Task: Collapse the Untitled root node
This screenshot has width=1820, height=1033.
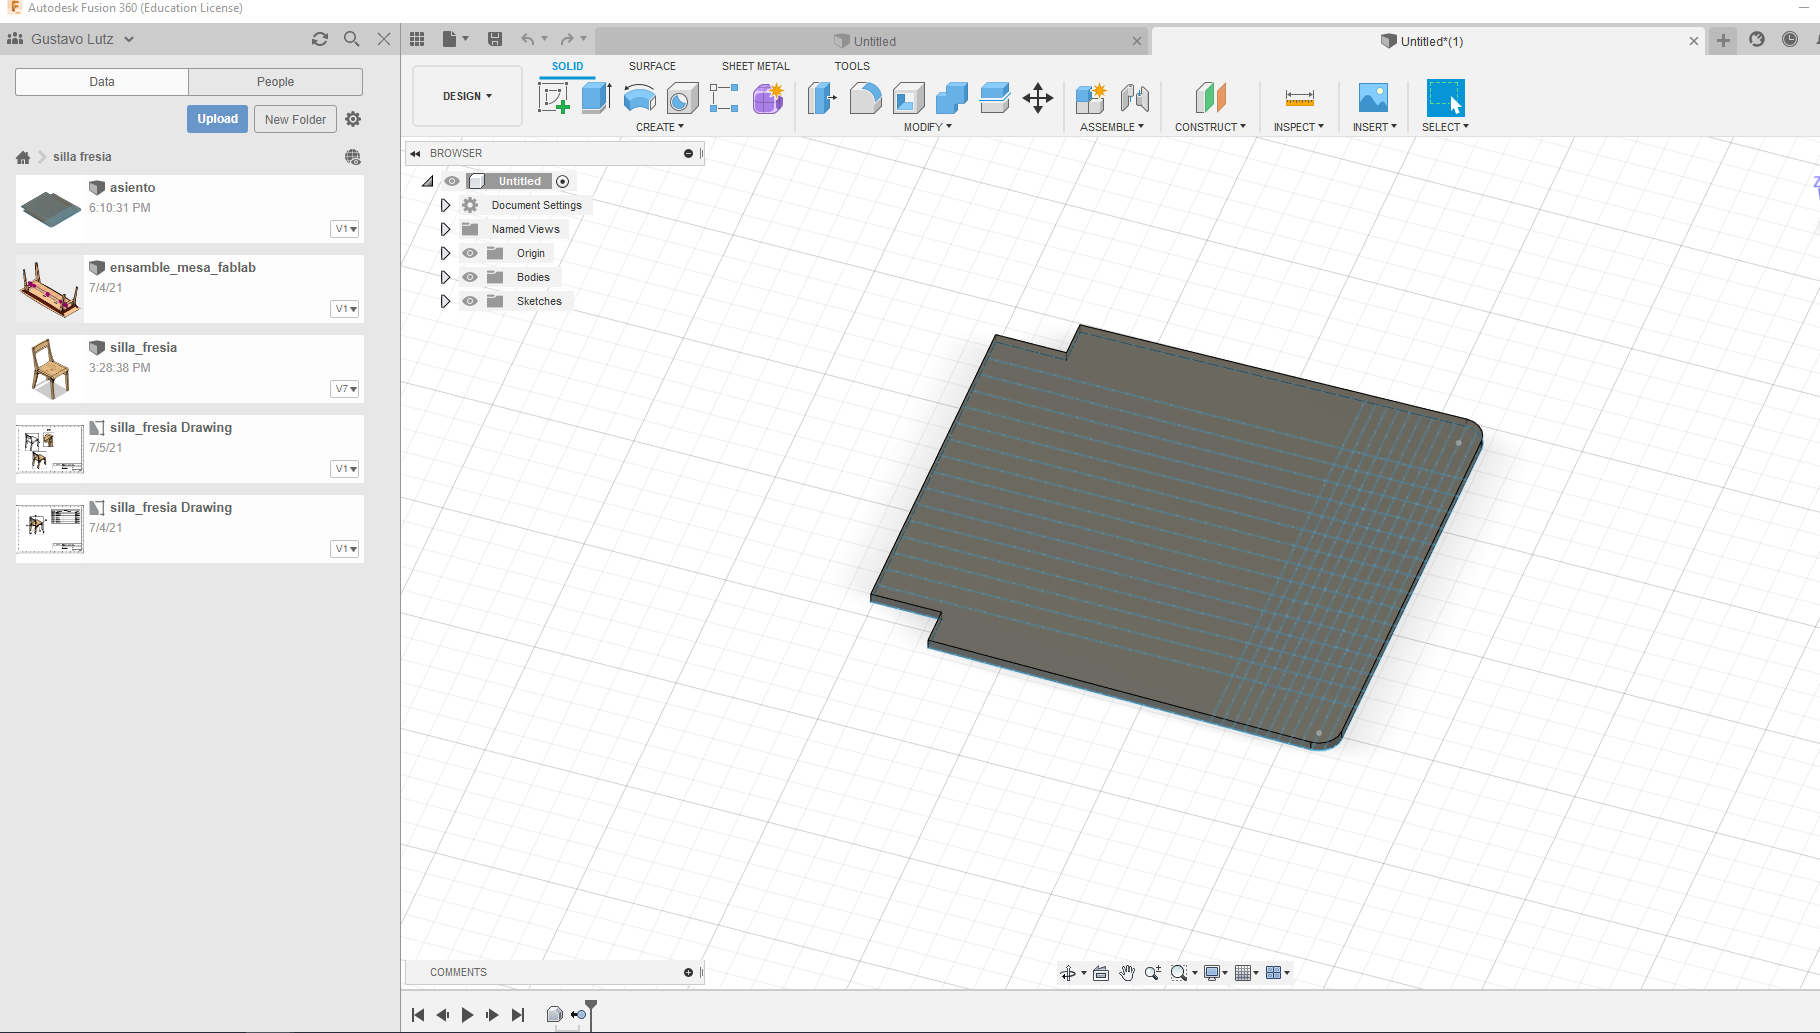Action: coord(427,181)
